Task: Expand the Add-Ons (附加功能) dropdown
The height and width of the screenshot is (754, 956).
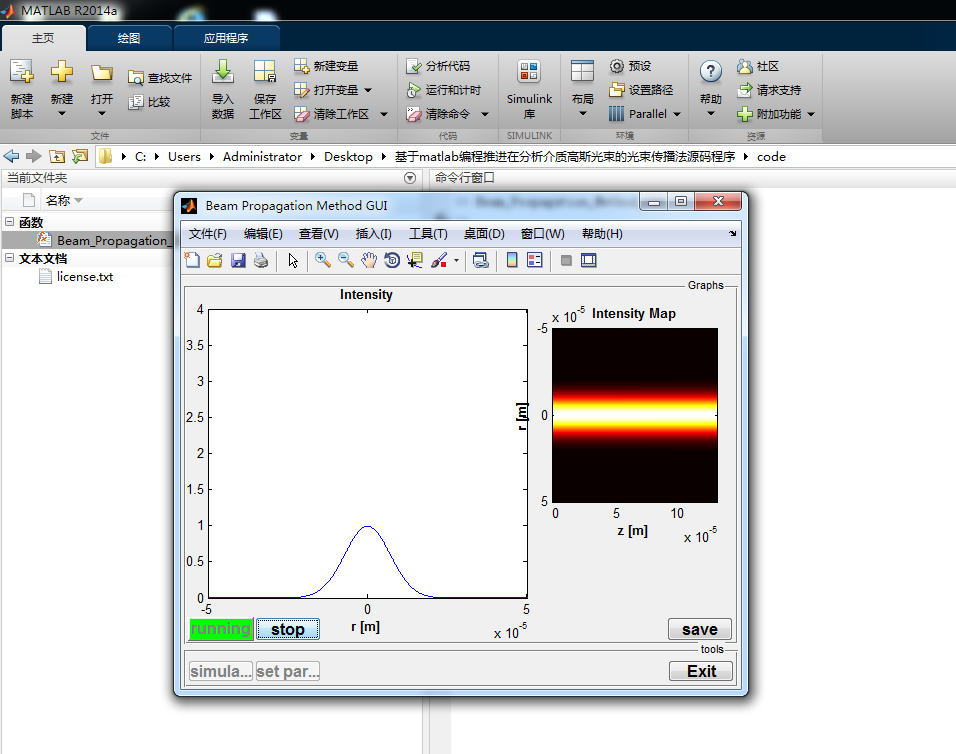Action: [811, 114]
